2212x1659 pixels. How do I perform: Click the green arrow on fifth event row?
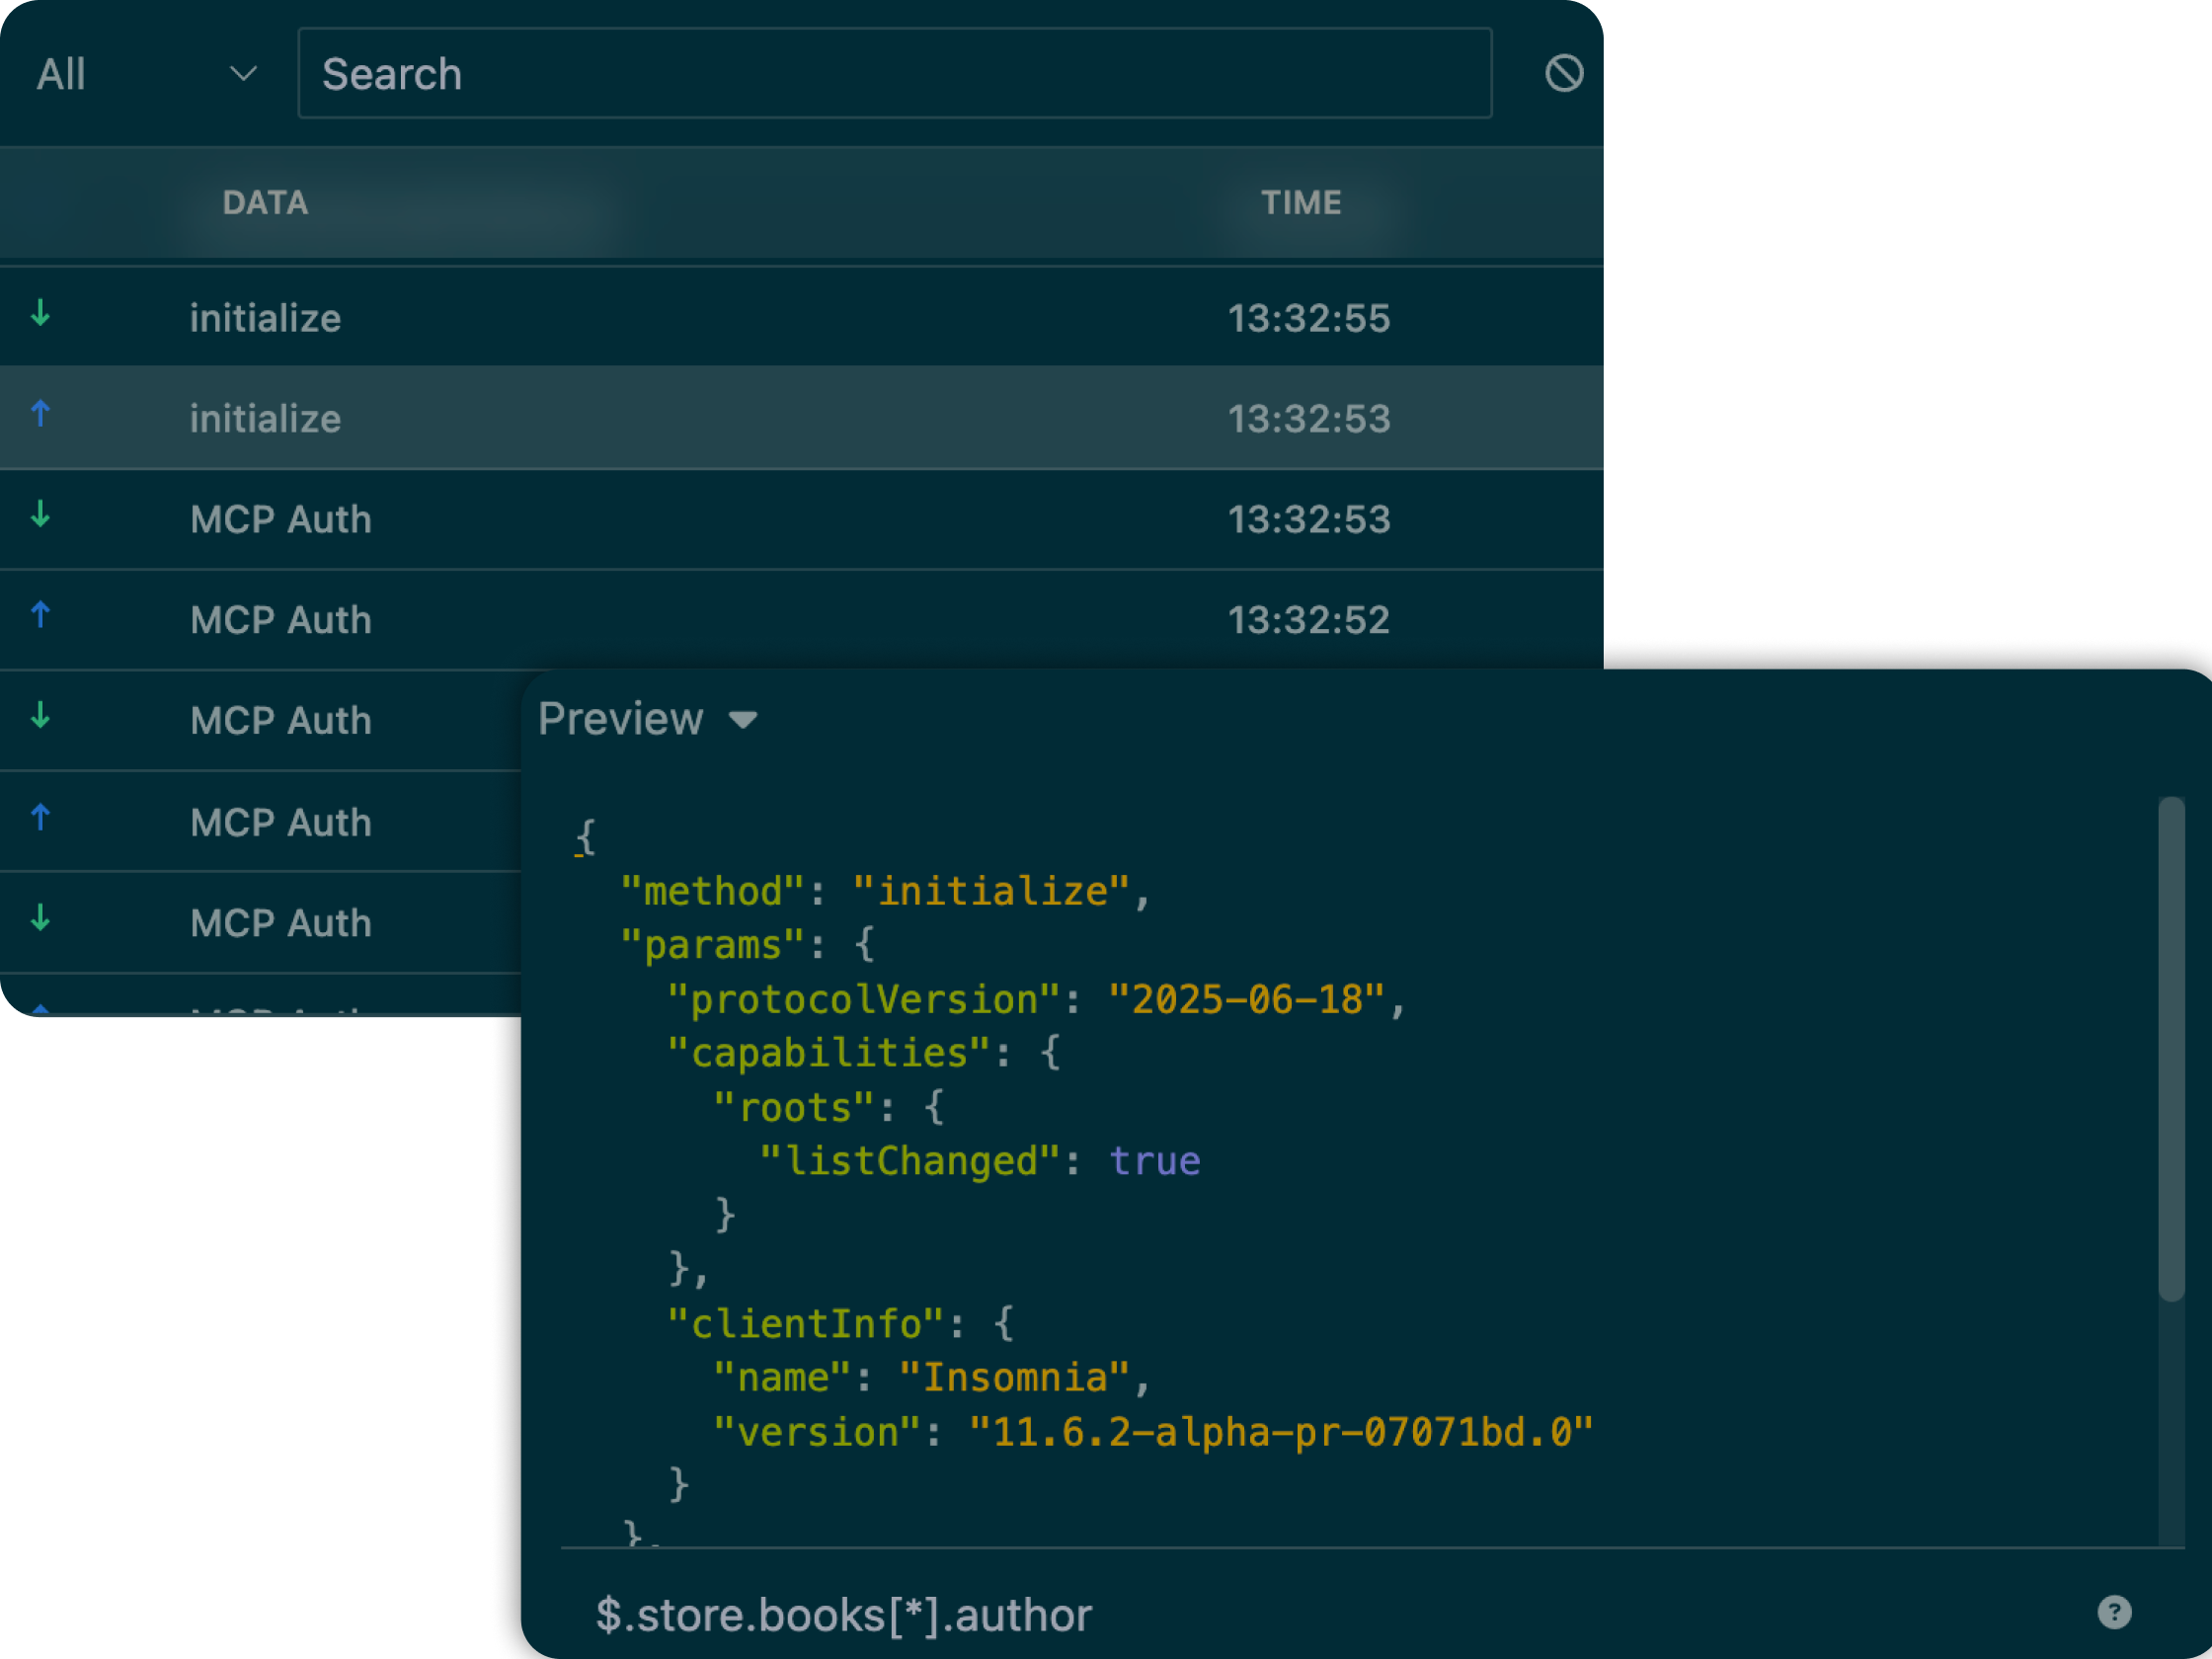41,716
